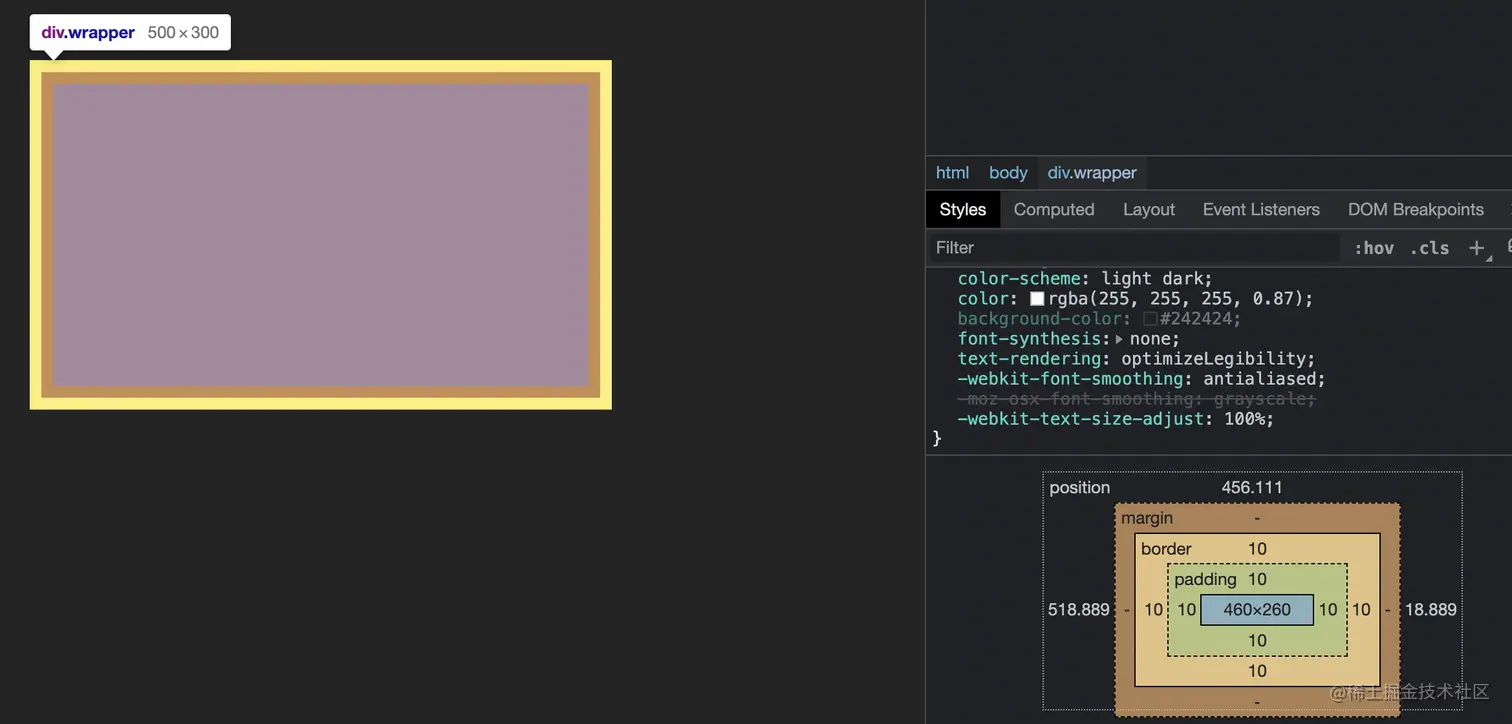Image resolution: width=1512 pixels, height=724 pixels.
Task: Click the plus icon for new style rule
Action: click(1476, 248)
